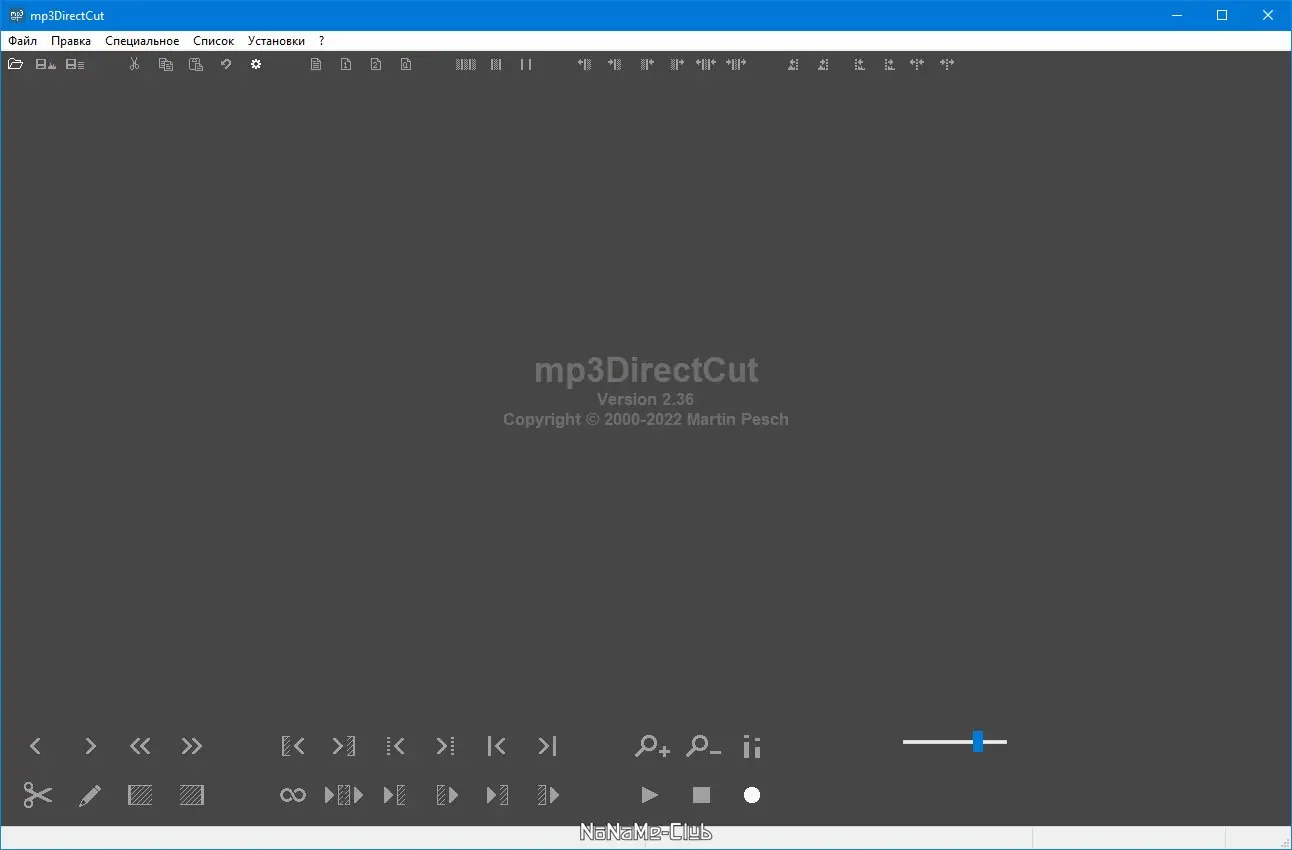
Task: Click the Paste clipboard icon in the top toolbar
Action: [196, 64]
